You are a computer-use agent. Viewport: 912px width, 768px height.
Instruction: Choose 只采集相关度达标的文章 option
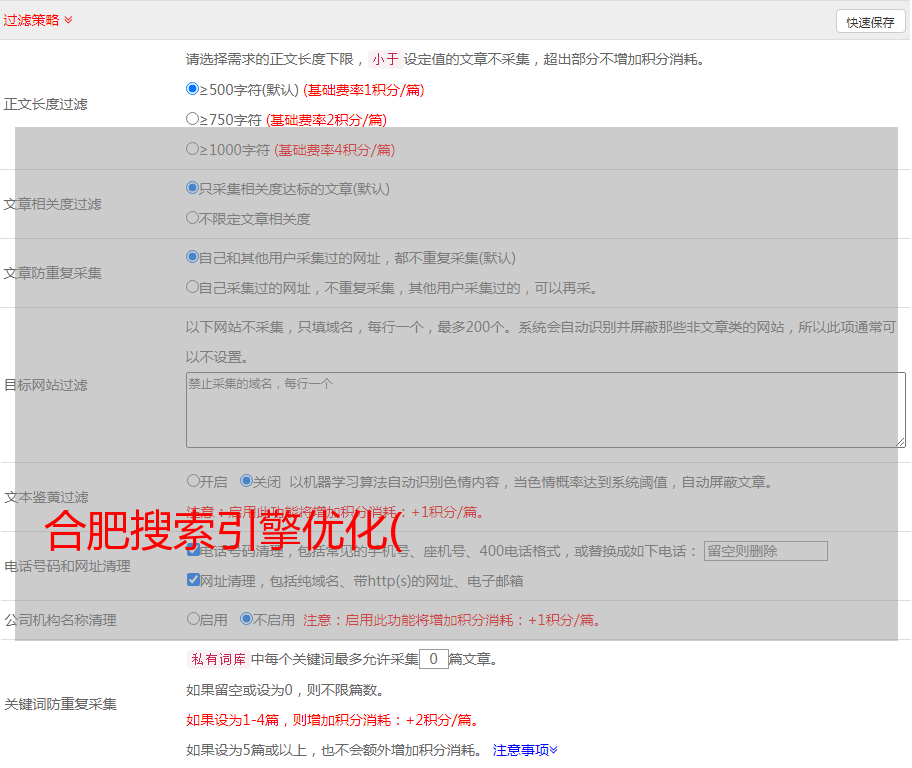[193, 188]
